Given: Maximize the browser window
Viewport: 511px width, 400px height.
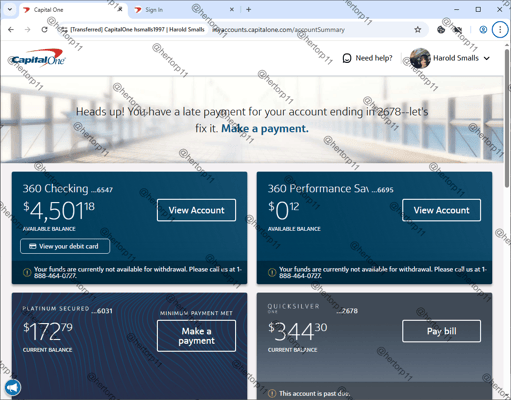Looking at the screenshot, I should click(x=478, y=10).
